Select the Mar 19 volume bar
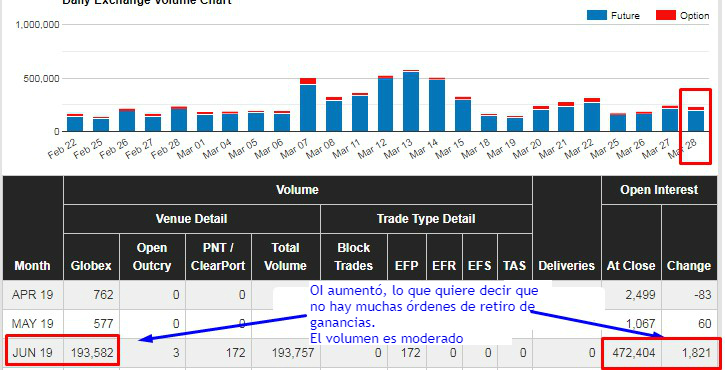The image size is (725, 370). point(515,124)
